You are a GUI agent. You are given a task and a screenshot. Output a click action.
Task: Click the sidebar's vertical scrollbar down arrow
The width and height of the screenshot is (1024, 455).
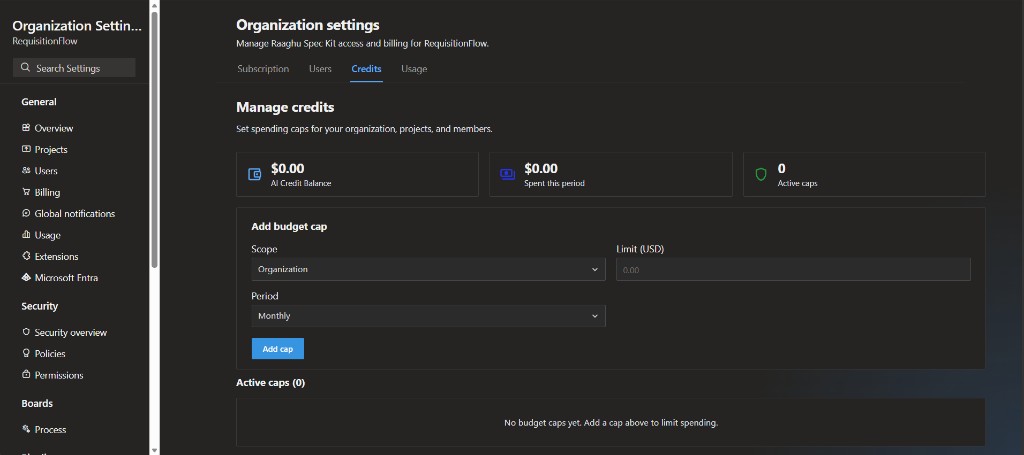[x=154, y=450]
